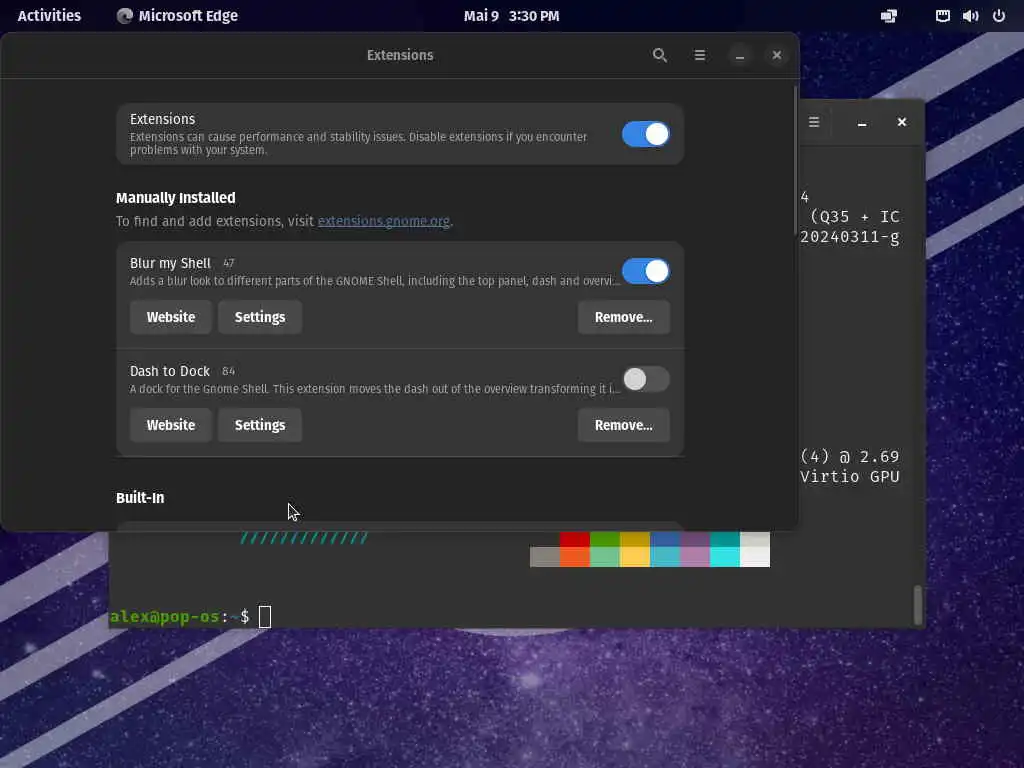Click the terminal window scrollbar
This screenshot has width=1024, height=768.
pyautogui.click(x=918, y=605)
